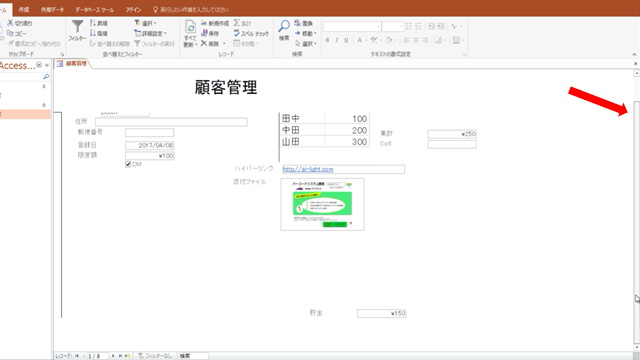Go to the last record button
640x360 pixels.
coord(120,356)
